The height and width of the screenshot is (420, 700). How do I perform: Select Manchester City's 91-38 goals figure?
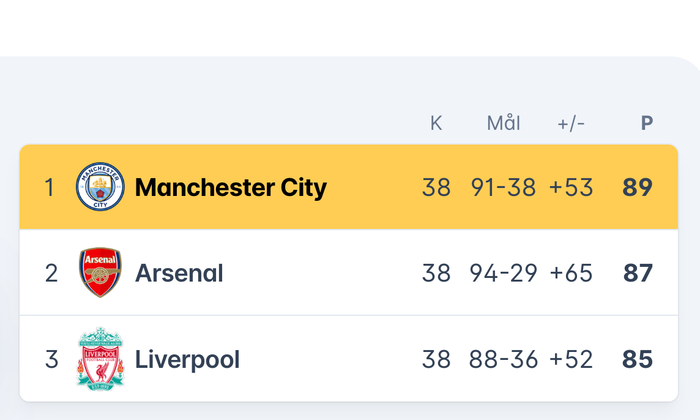(503, 187)
